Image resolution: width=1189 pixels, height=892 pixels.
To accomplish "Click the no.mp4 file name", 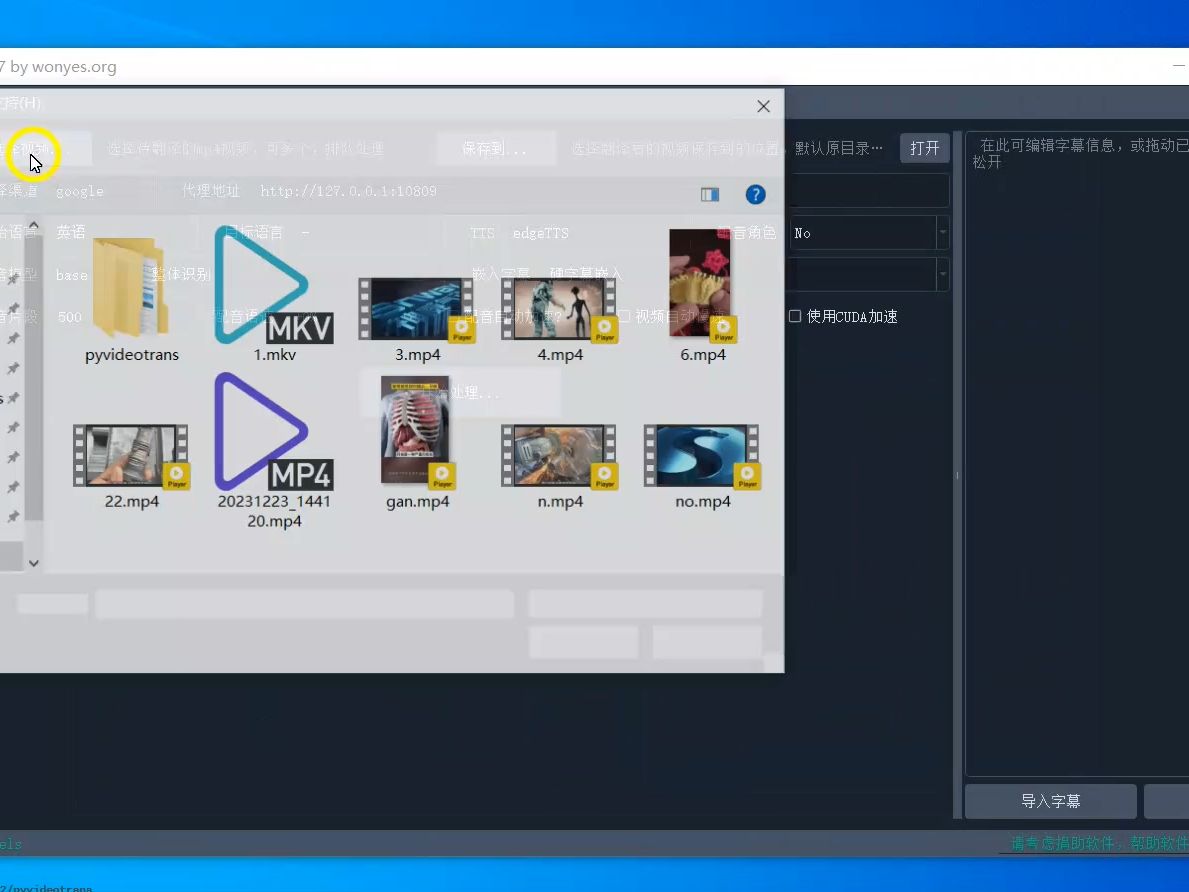I will [x=703, y=501].
